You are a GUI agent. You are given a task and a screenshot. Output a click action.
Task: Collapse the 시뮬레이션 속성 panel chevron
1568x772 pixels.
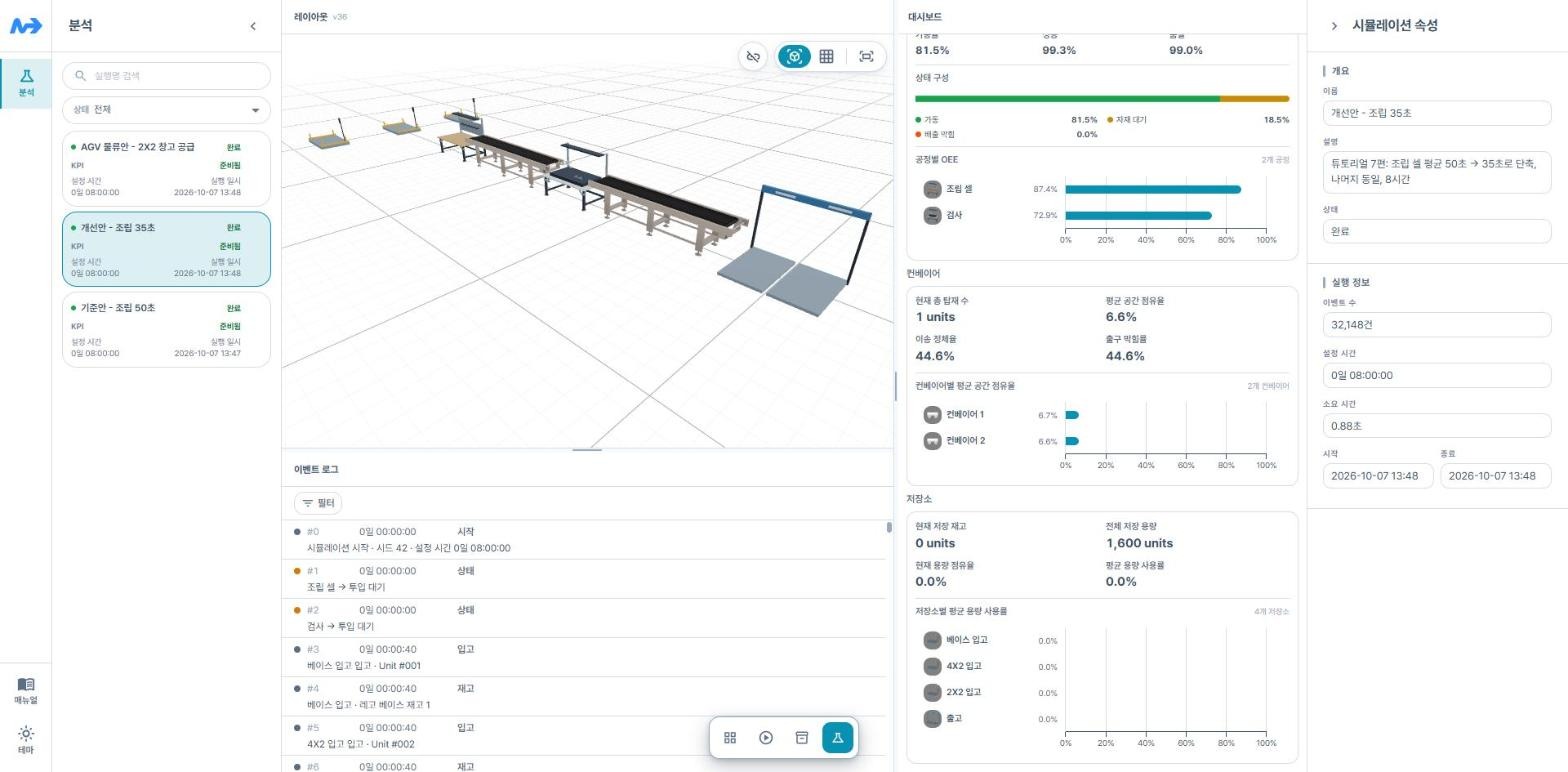coord(1334,26)
